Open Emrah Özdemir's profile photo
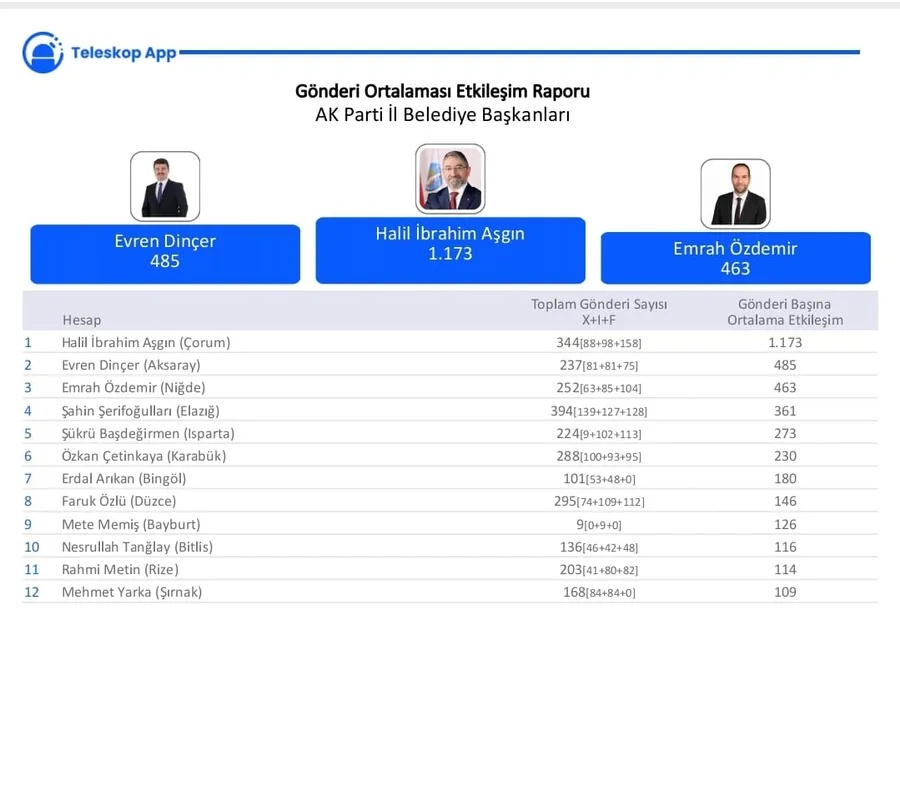The height and width of the screenshot is (787, 900). pyautogui.click(x=735, y=193)
